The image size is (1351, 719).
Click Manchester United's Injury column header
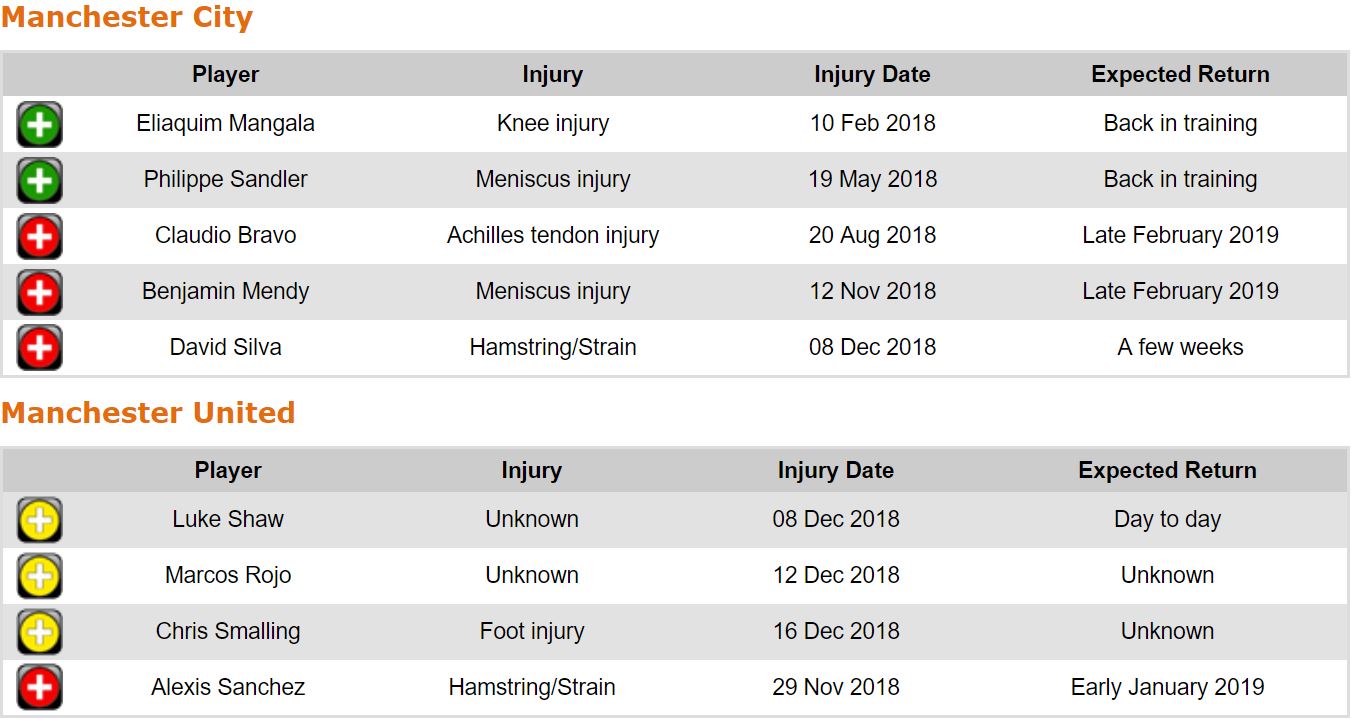pyautogui.click(x=531, y=471)
